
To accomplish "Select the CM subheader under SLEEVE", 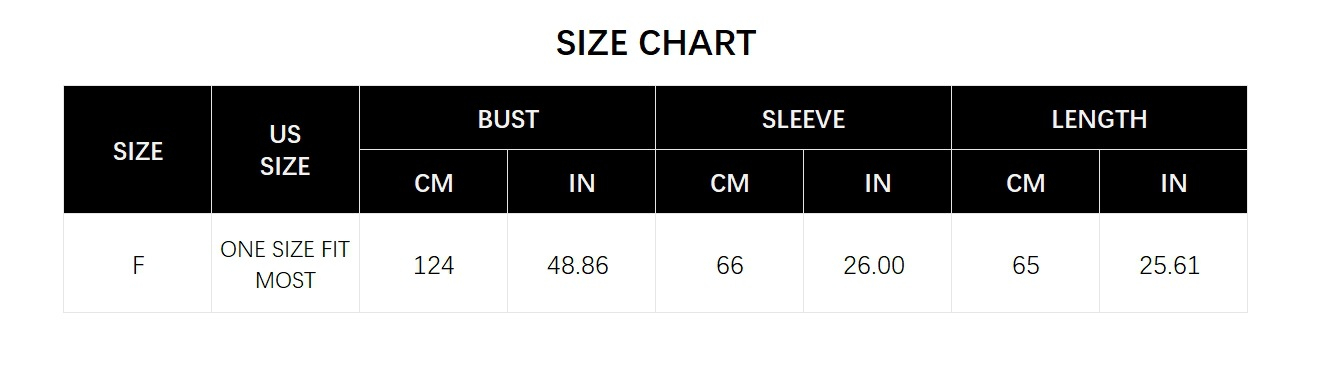I will tap(730, 182).
